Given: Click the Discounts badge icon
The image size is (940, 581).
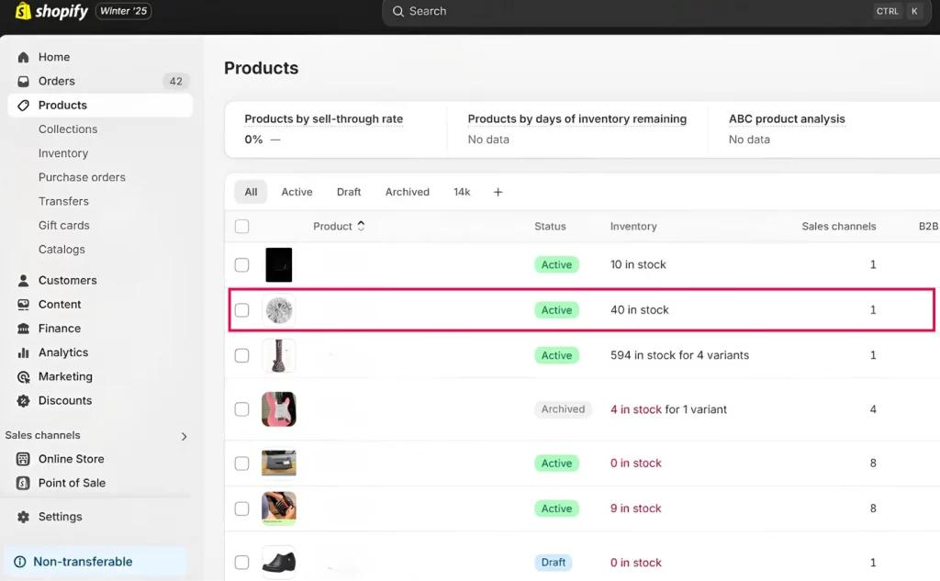Looking at the screenshot, I should [x=23, y=401].
